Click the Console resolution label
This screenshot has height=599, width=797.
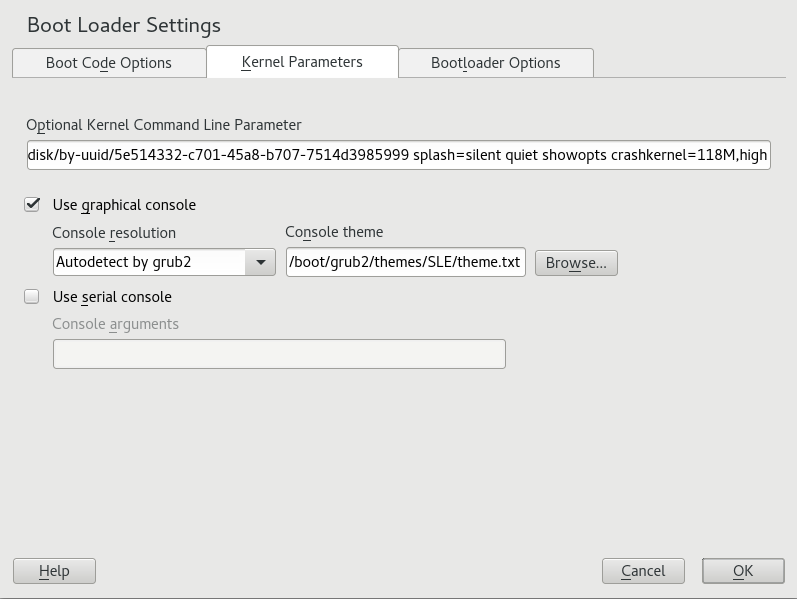[114, 232]
